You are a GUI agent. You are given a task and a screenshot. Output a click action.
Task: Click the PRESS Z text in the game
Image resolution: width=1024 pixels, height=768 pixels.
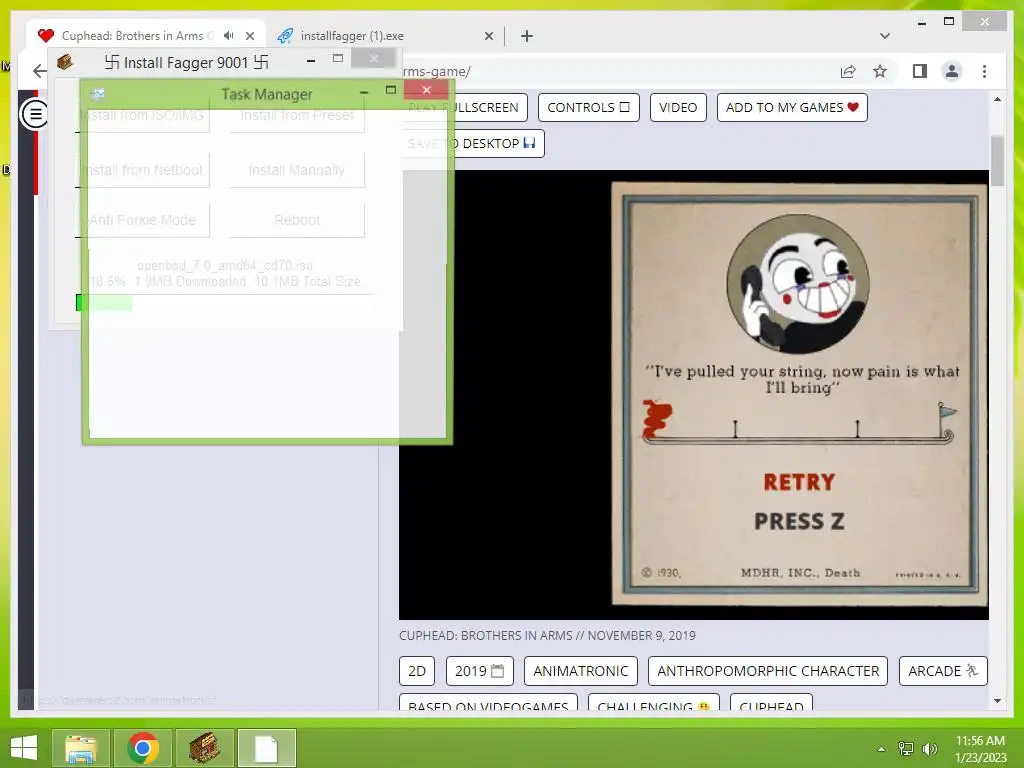[x=799, y=521]
